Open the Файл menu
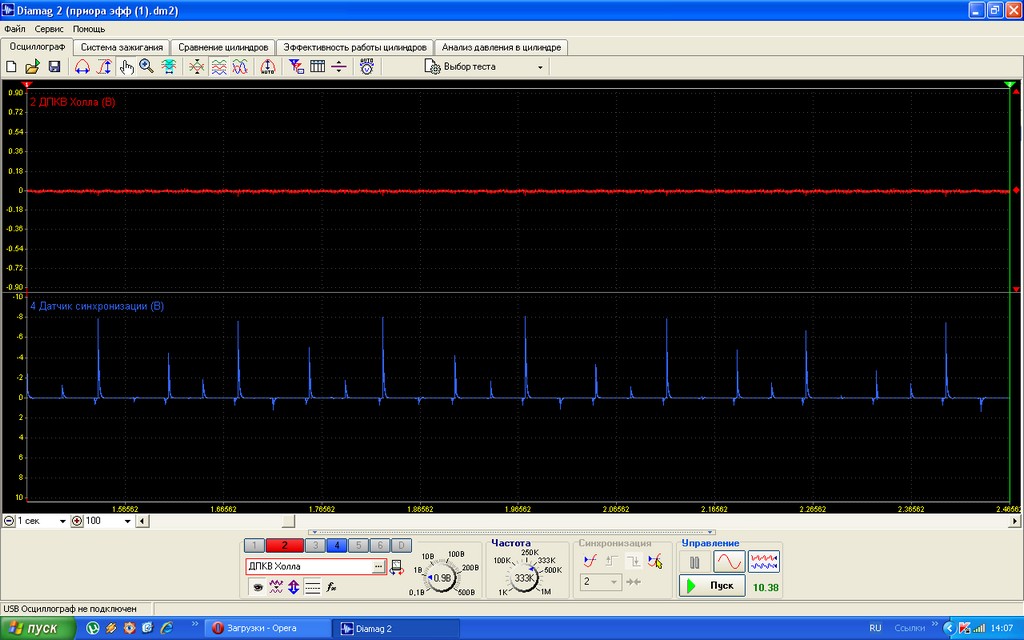Image resolution: width=1024 pixels, height=640 pixels. coord(14,29)
